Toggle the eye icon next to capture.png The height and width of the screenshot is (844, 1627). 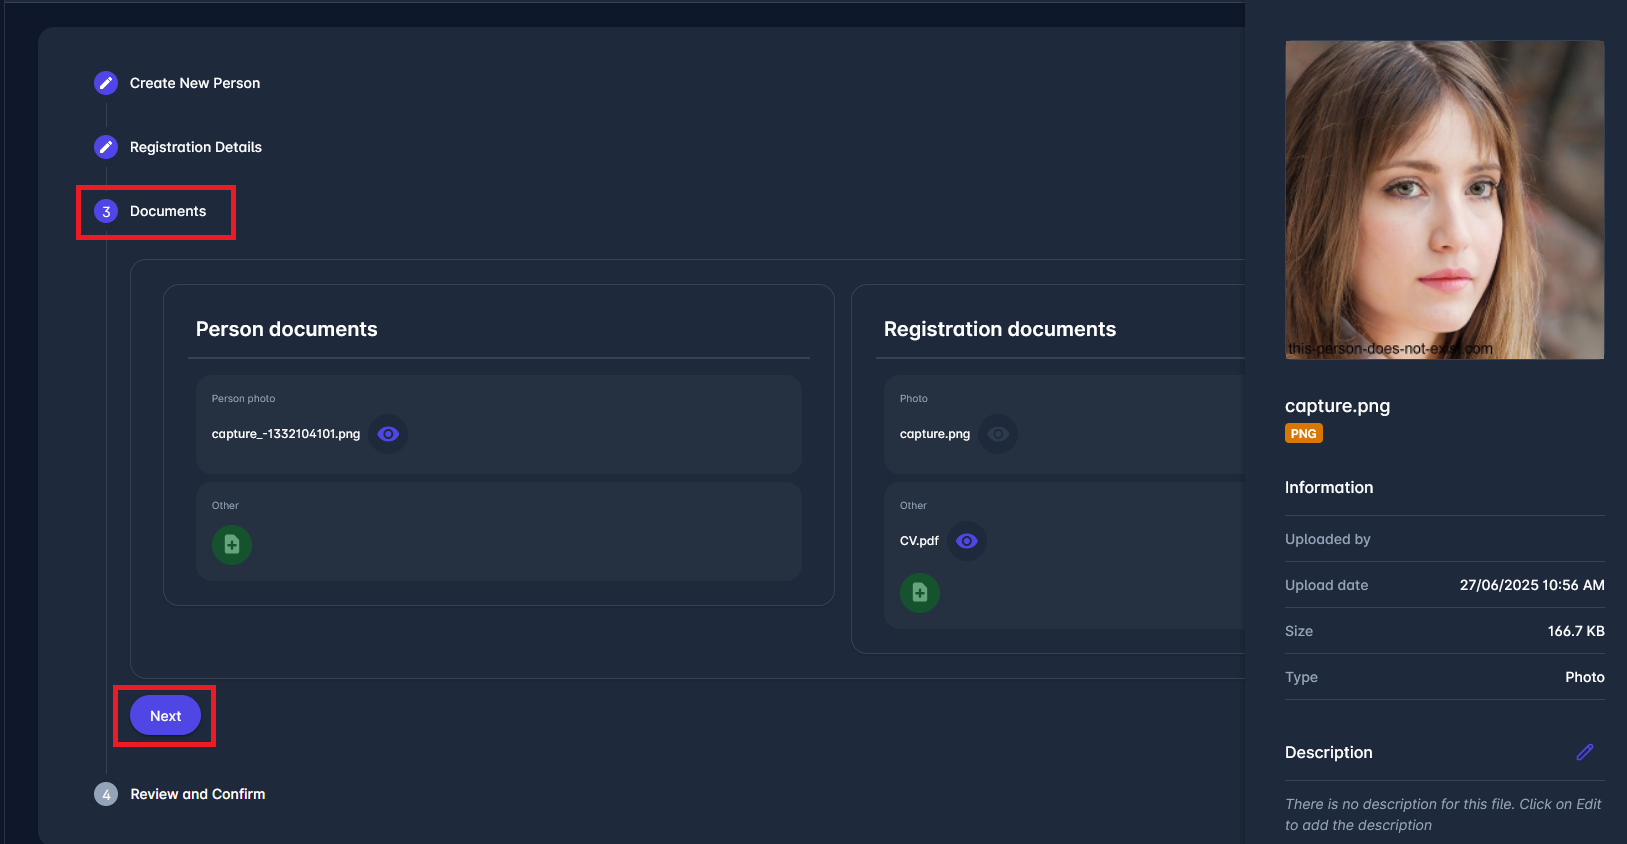[x=998, y=434]
